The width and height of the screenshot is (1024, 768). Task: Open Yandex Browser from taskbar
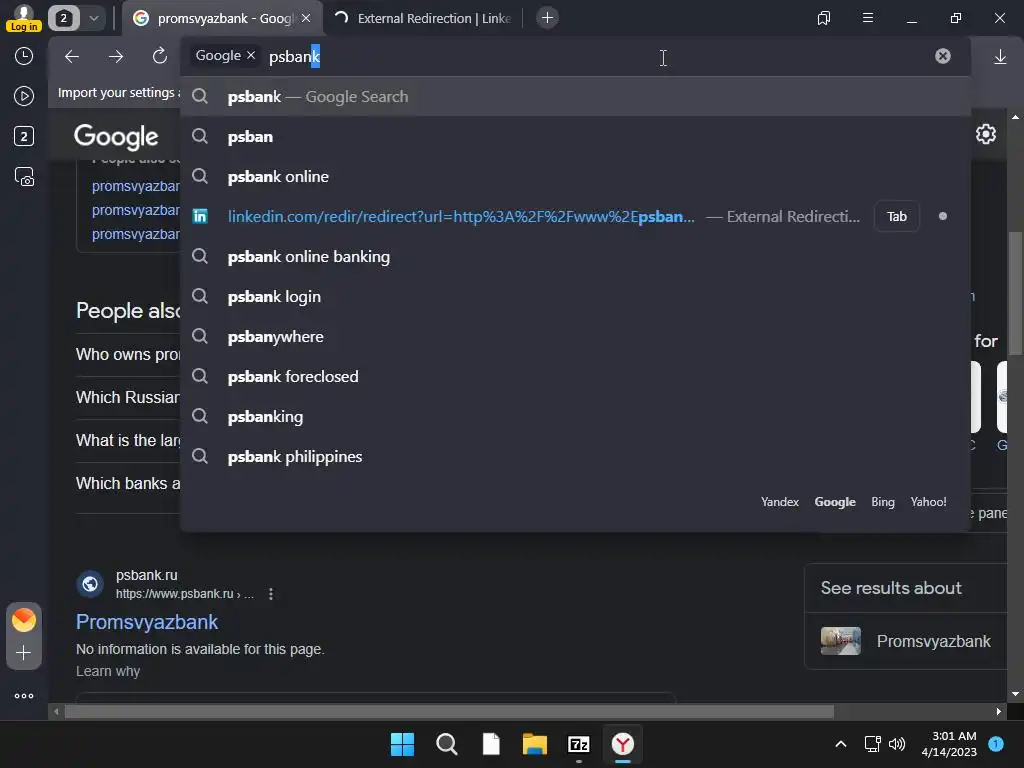(x=622, y=744)
